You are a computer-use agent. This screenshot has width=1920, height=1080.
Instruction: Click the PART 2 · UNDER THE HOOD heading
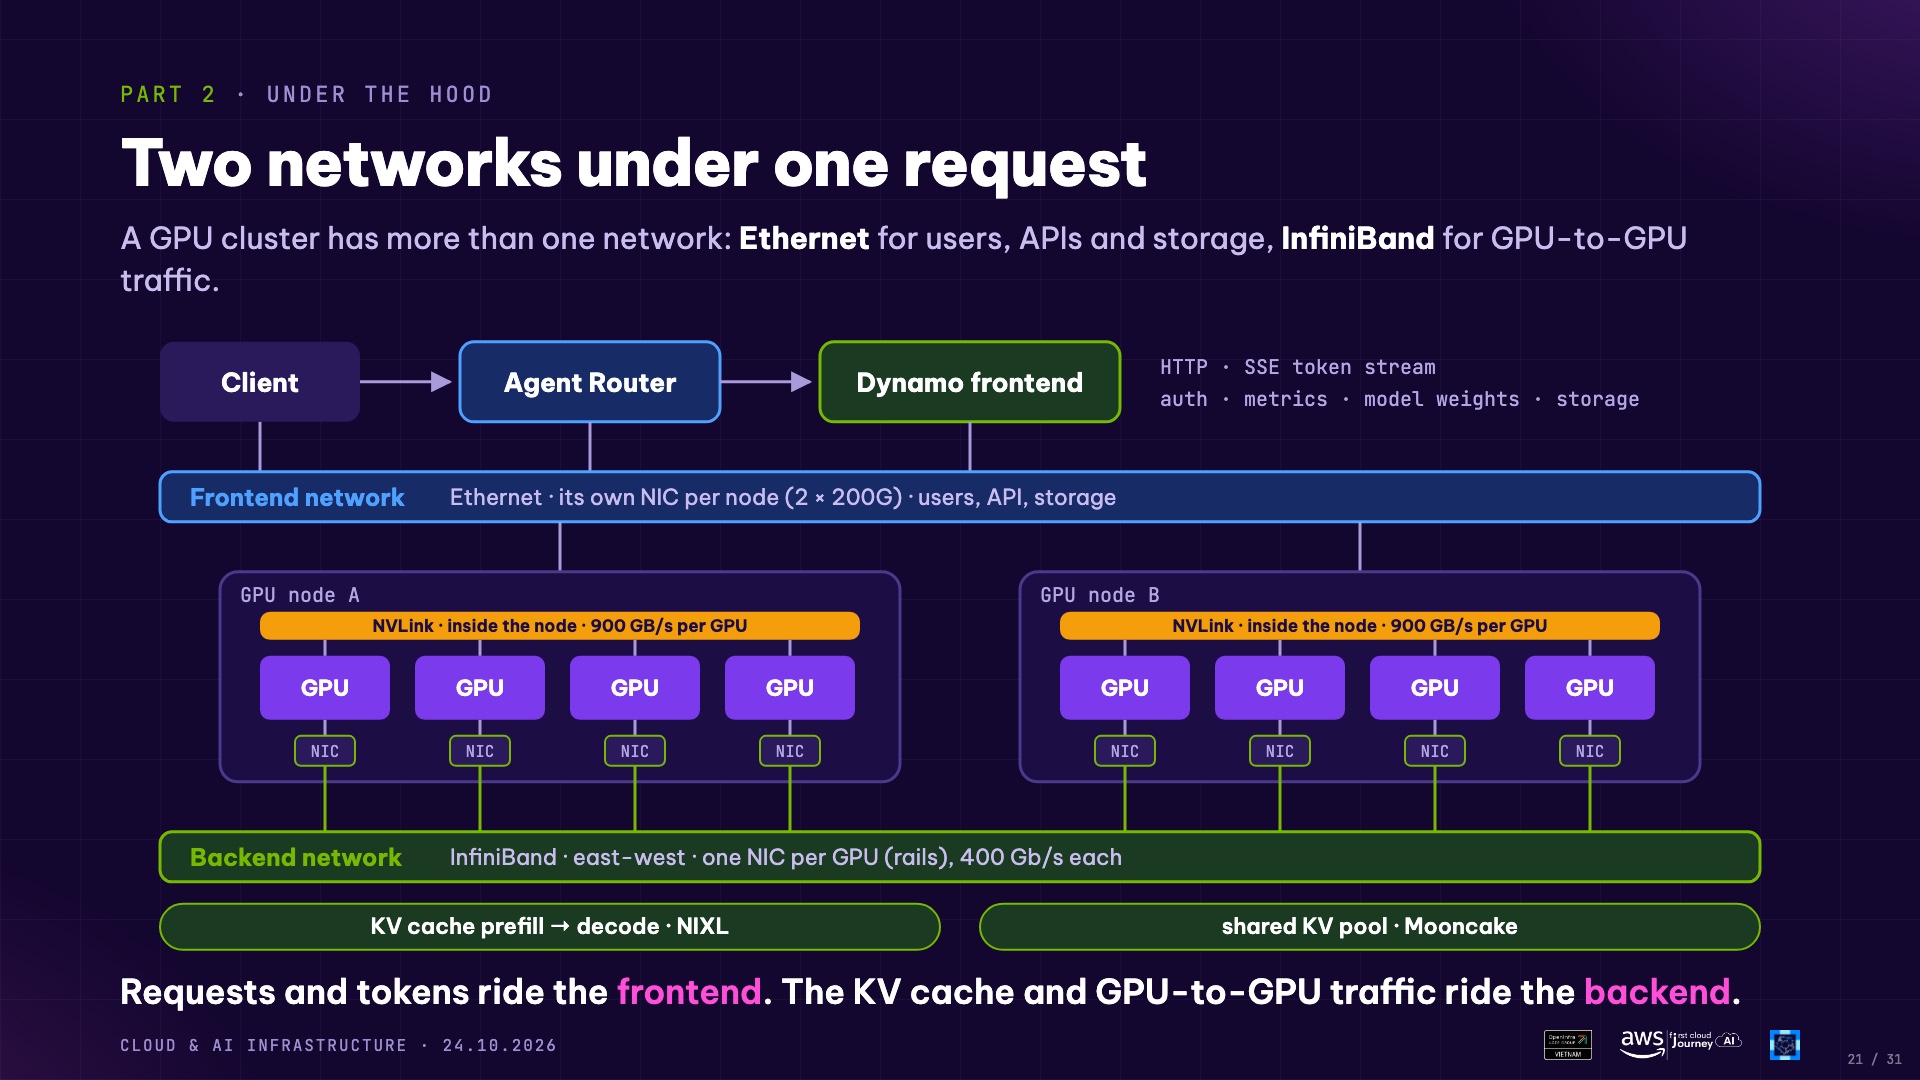(307, 95)
